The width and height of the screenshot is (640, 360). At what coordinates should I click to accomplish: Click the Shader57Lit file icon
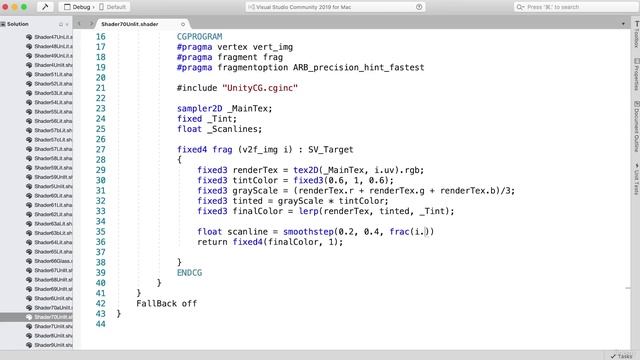29,149
